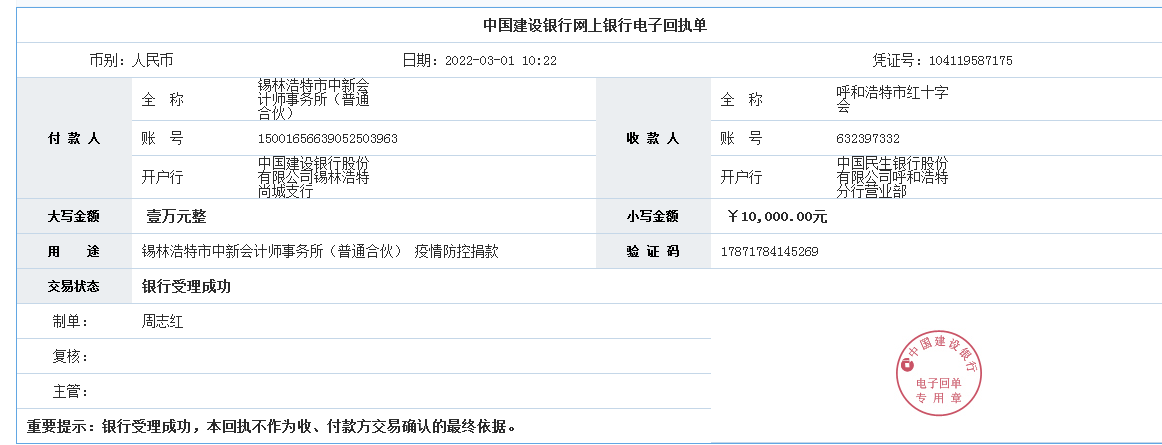Click the payer 全称 label

[x=163, y=99]
